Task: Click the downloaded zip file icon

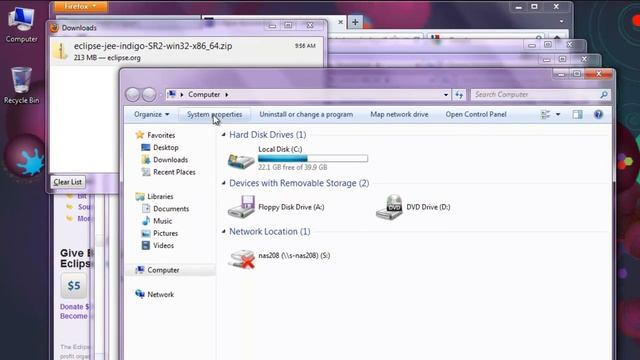Action: click(60, 51)
